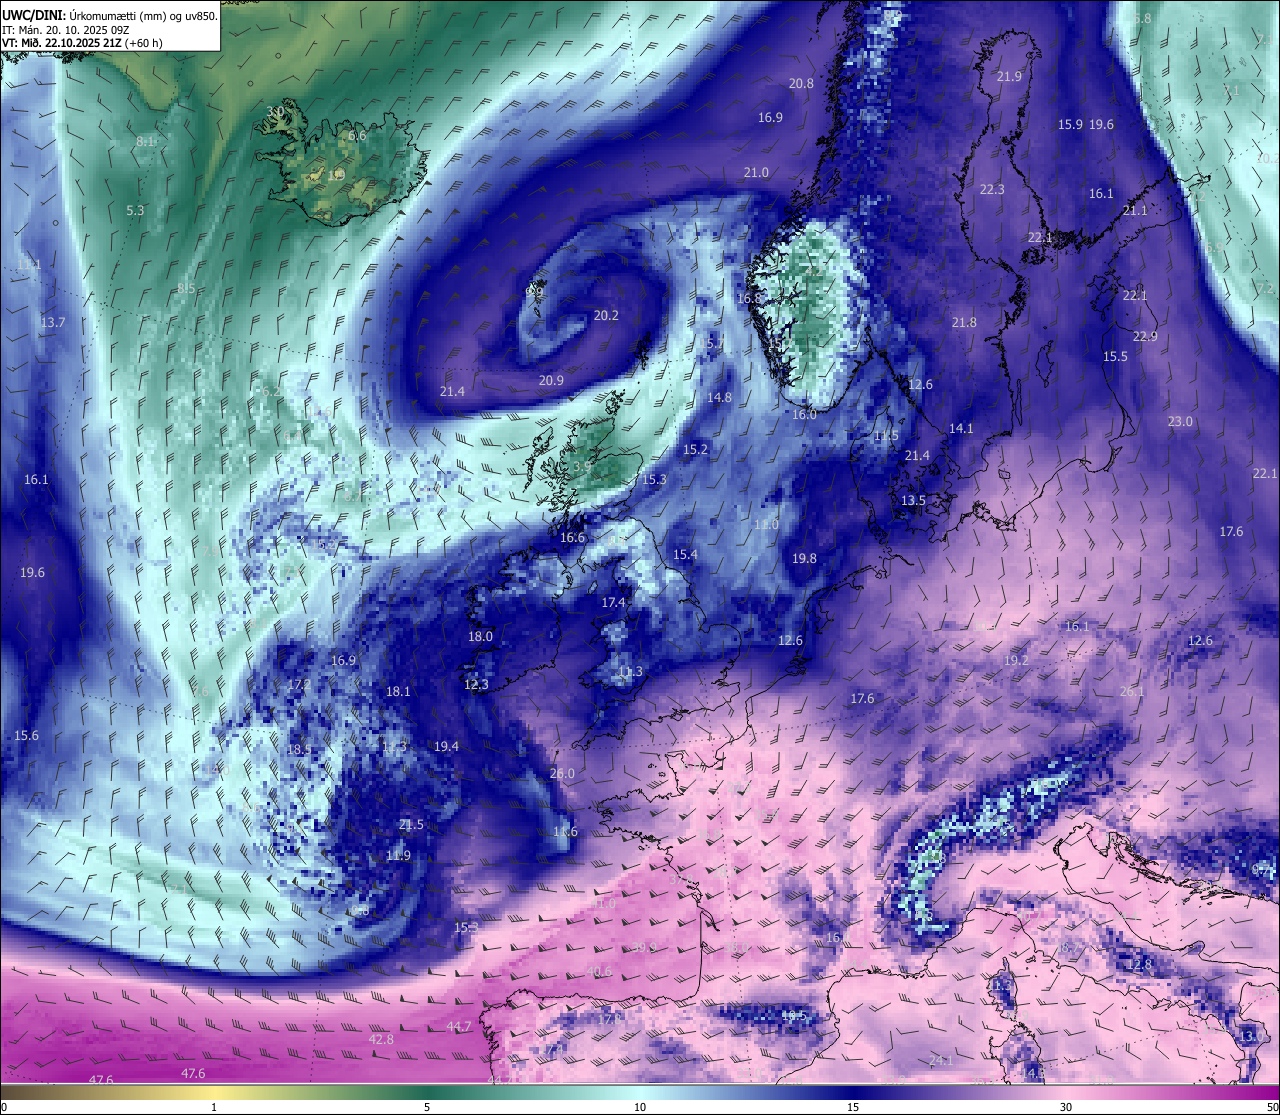Click the 10 label on the colour scale
This screenshot has width=1280, height=1115.
640,1107
